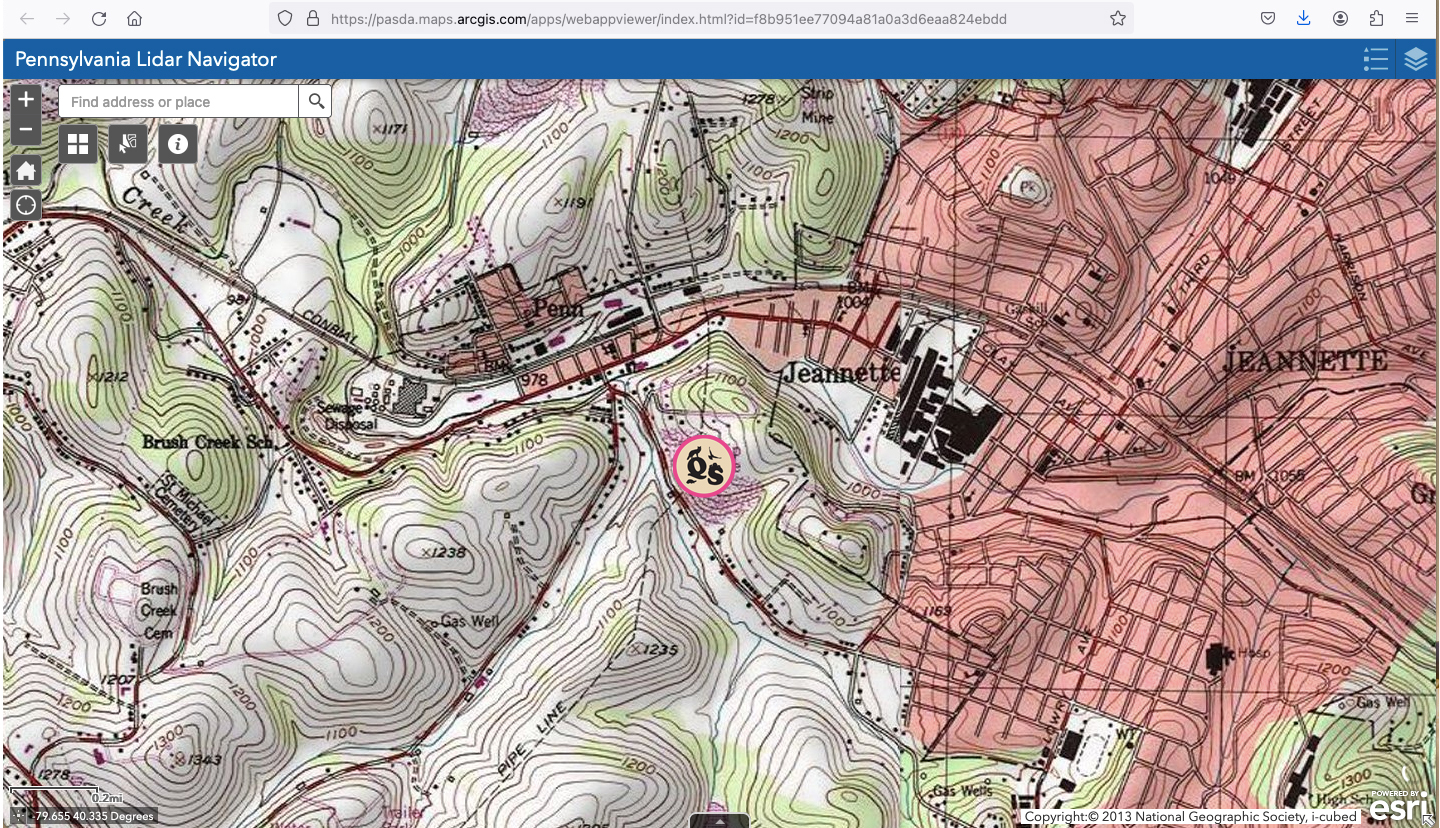Activate the Select features tool
The height and width of the screenshot is (828, 1440).
pos(128,145)
